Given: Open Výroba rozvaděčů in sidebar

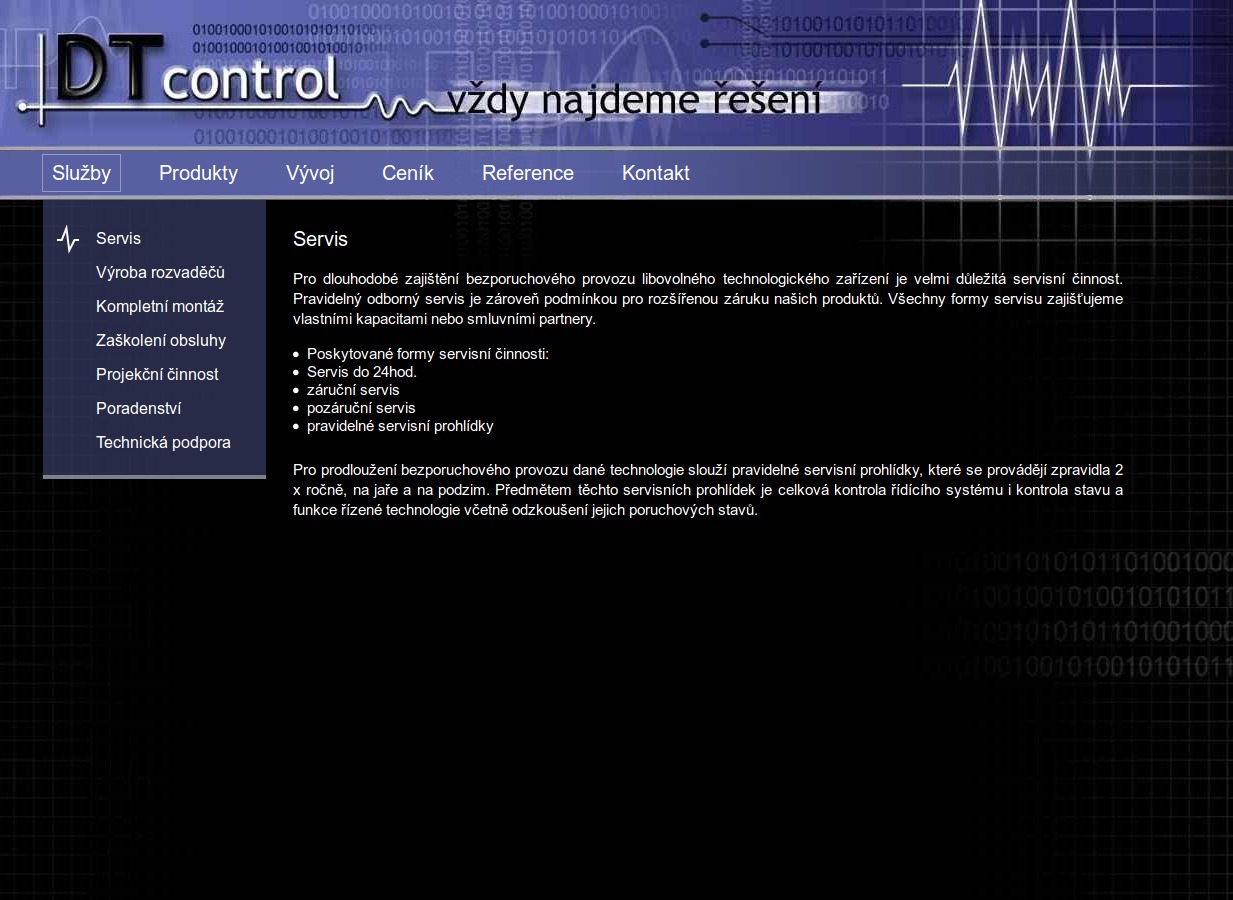Looking at the screenshot, I should coord(160,272).
